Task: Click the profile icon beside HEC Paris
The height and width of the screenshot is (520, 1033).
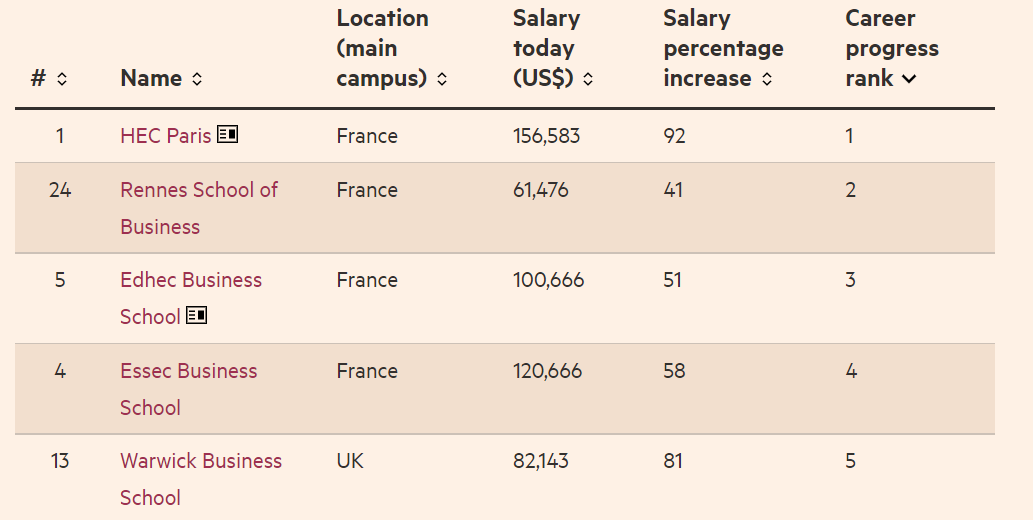Action: (x=227, y=134)
